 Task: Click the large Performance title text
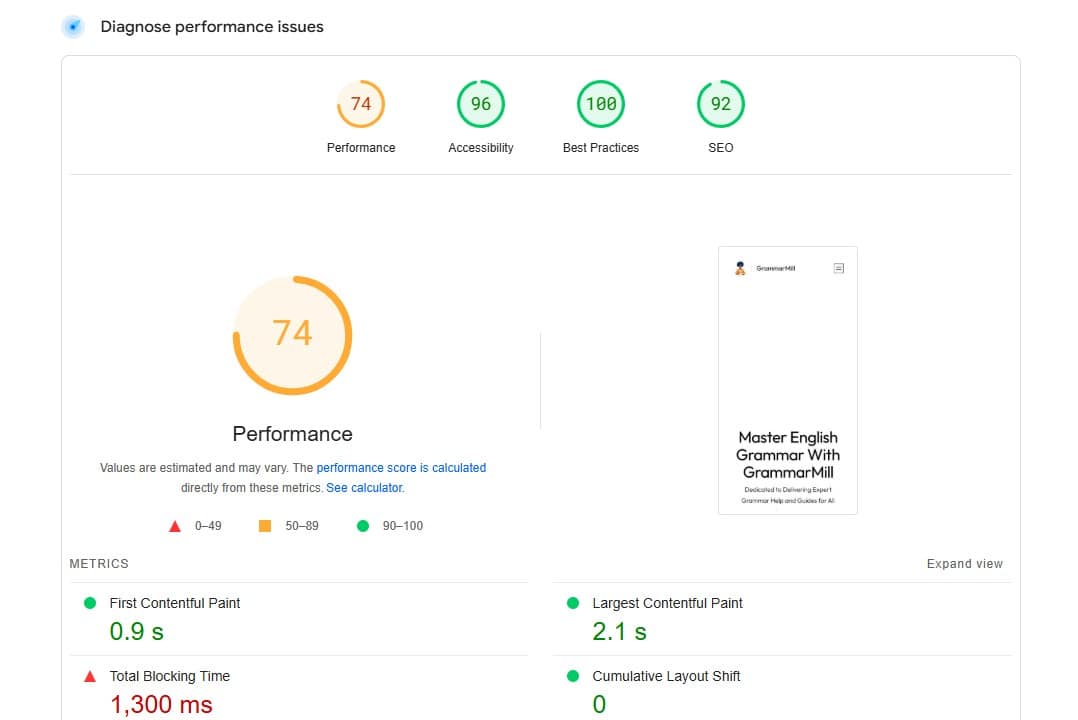(292, 434)
